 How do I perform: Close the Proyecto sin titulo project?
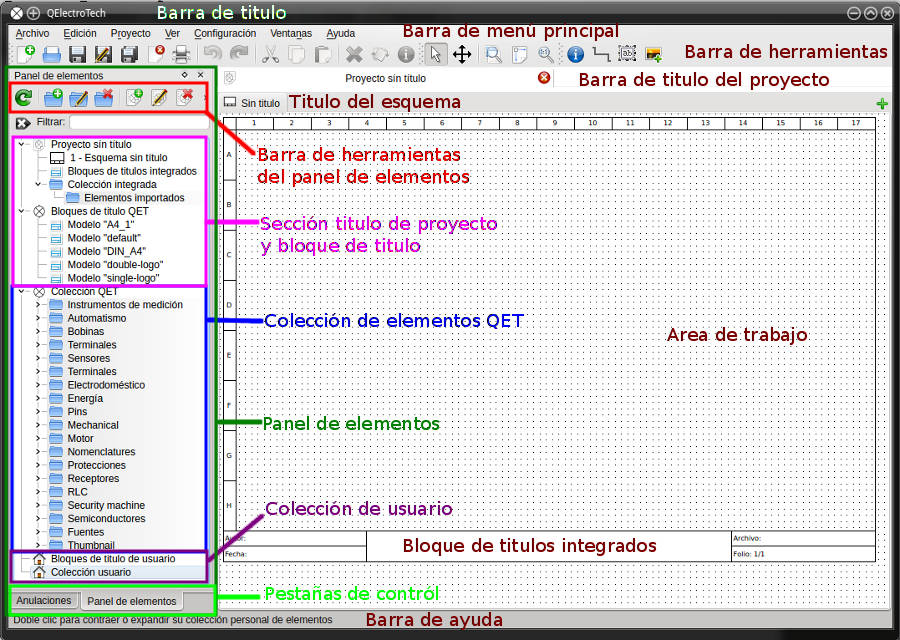pyautogui.click(x=544, y=77)
